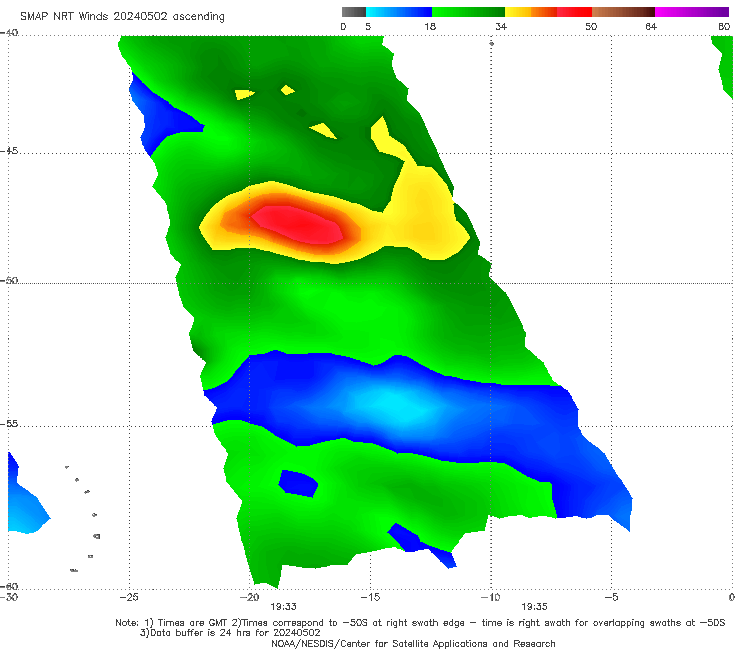Click the small blue patch inside the southern green area
This screenshot has width=740, height=650.
[x=298, y=483]
